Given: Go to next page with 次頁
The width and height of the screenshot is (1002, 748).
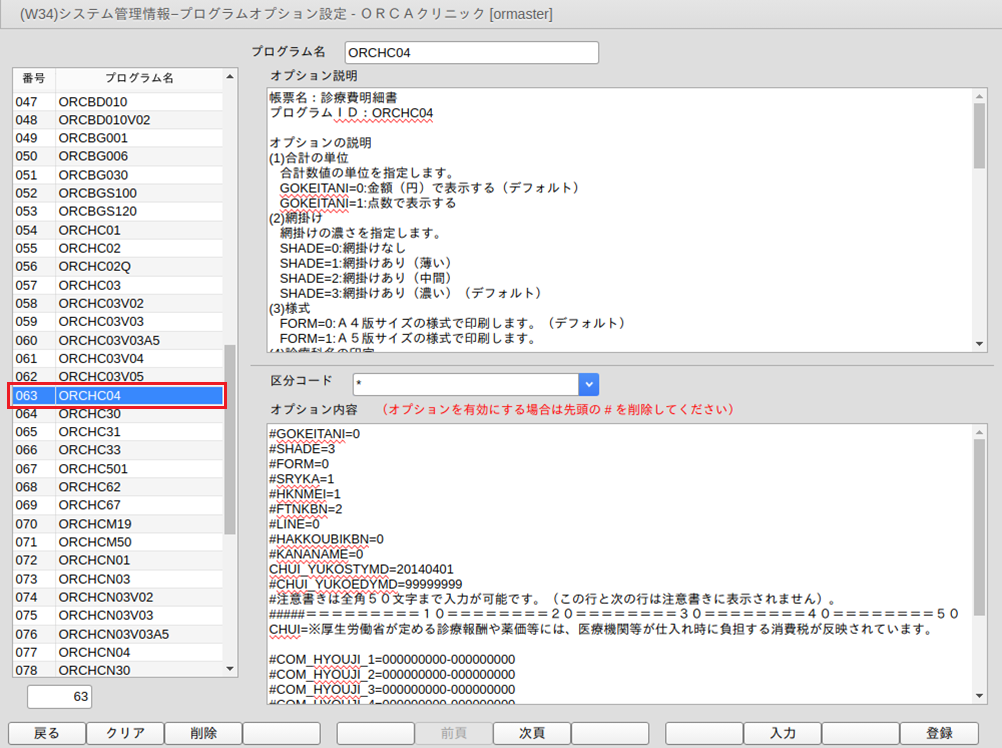Looking at the screenshot, I should [x=531, y=733].
